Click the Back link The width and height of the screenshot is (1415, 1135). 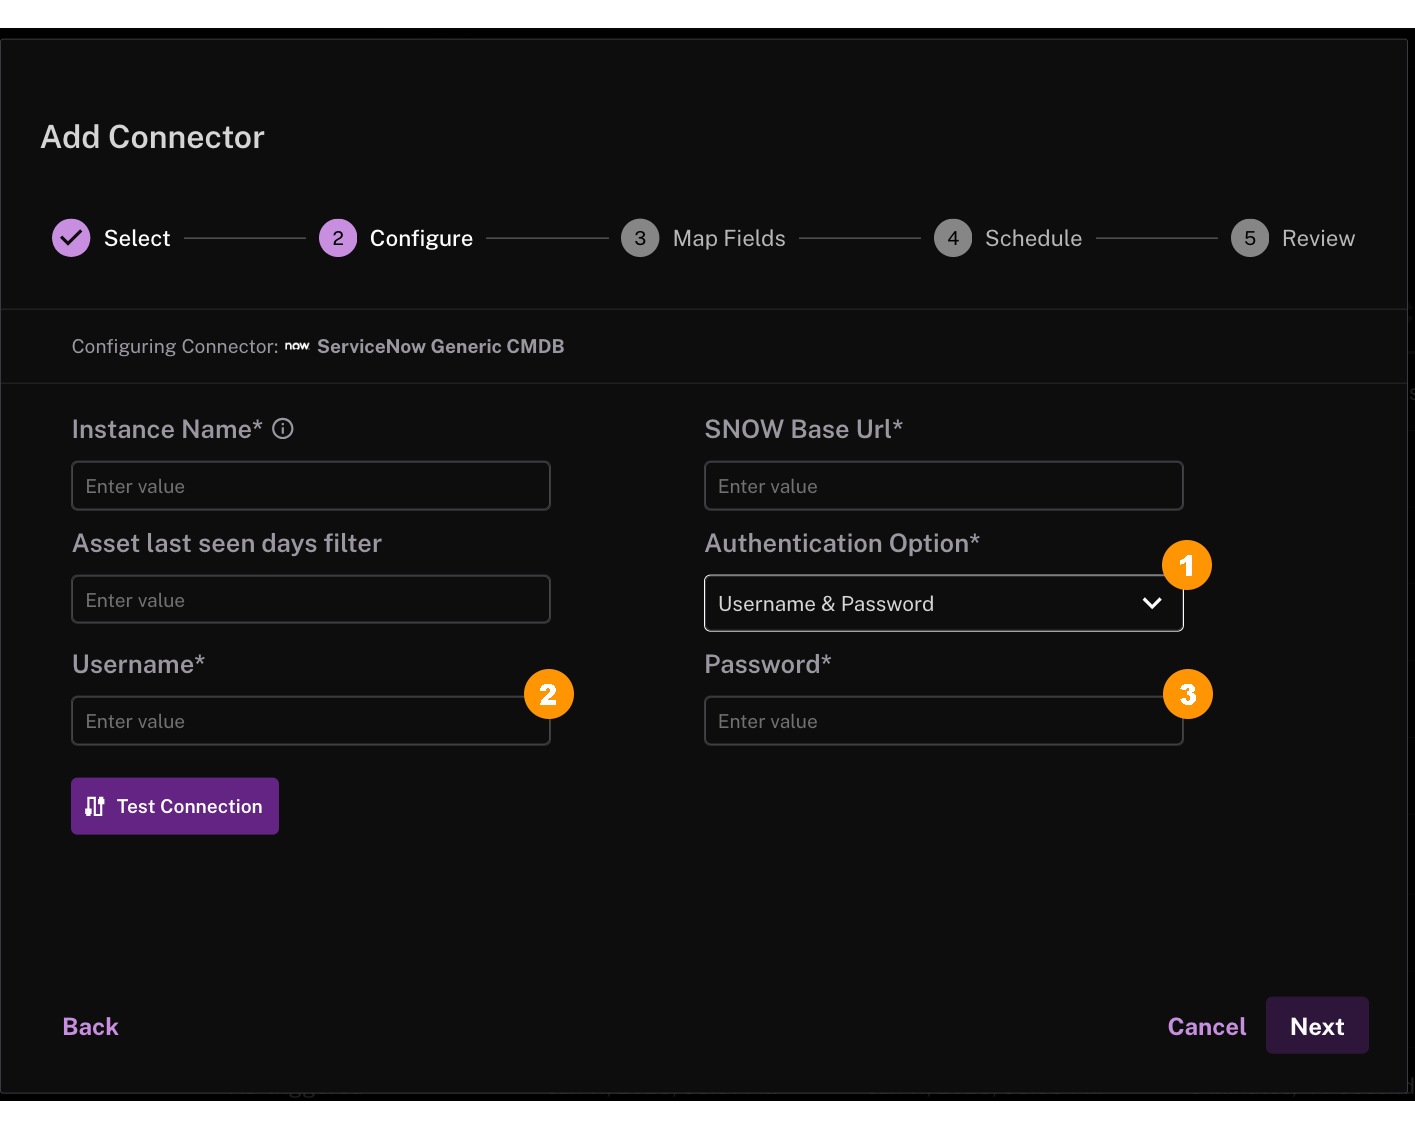90,1027
